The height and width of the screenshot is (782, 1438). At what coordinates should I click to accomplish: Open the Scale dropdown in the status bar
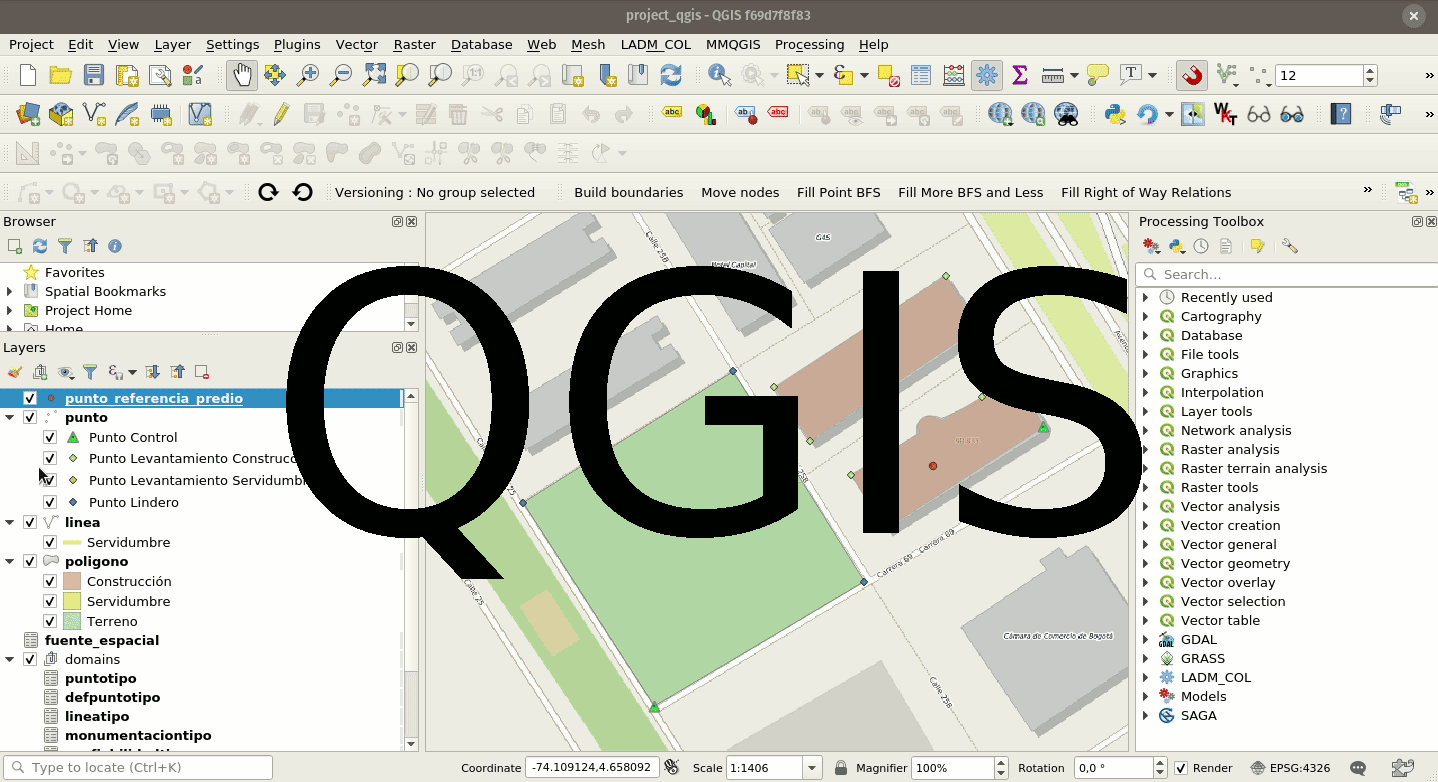[813, 768]
